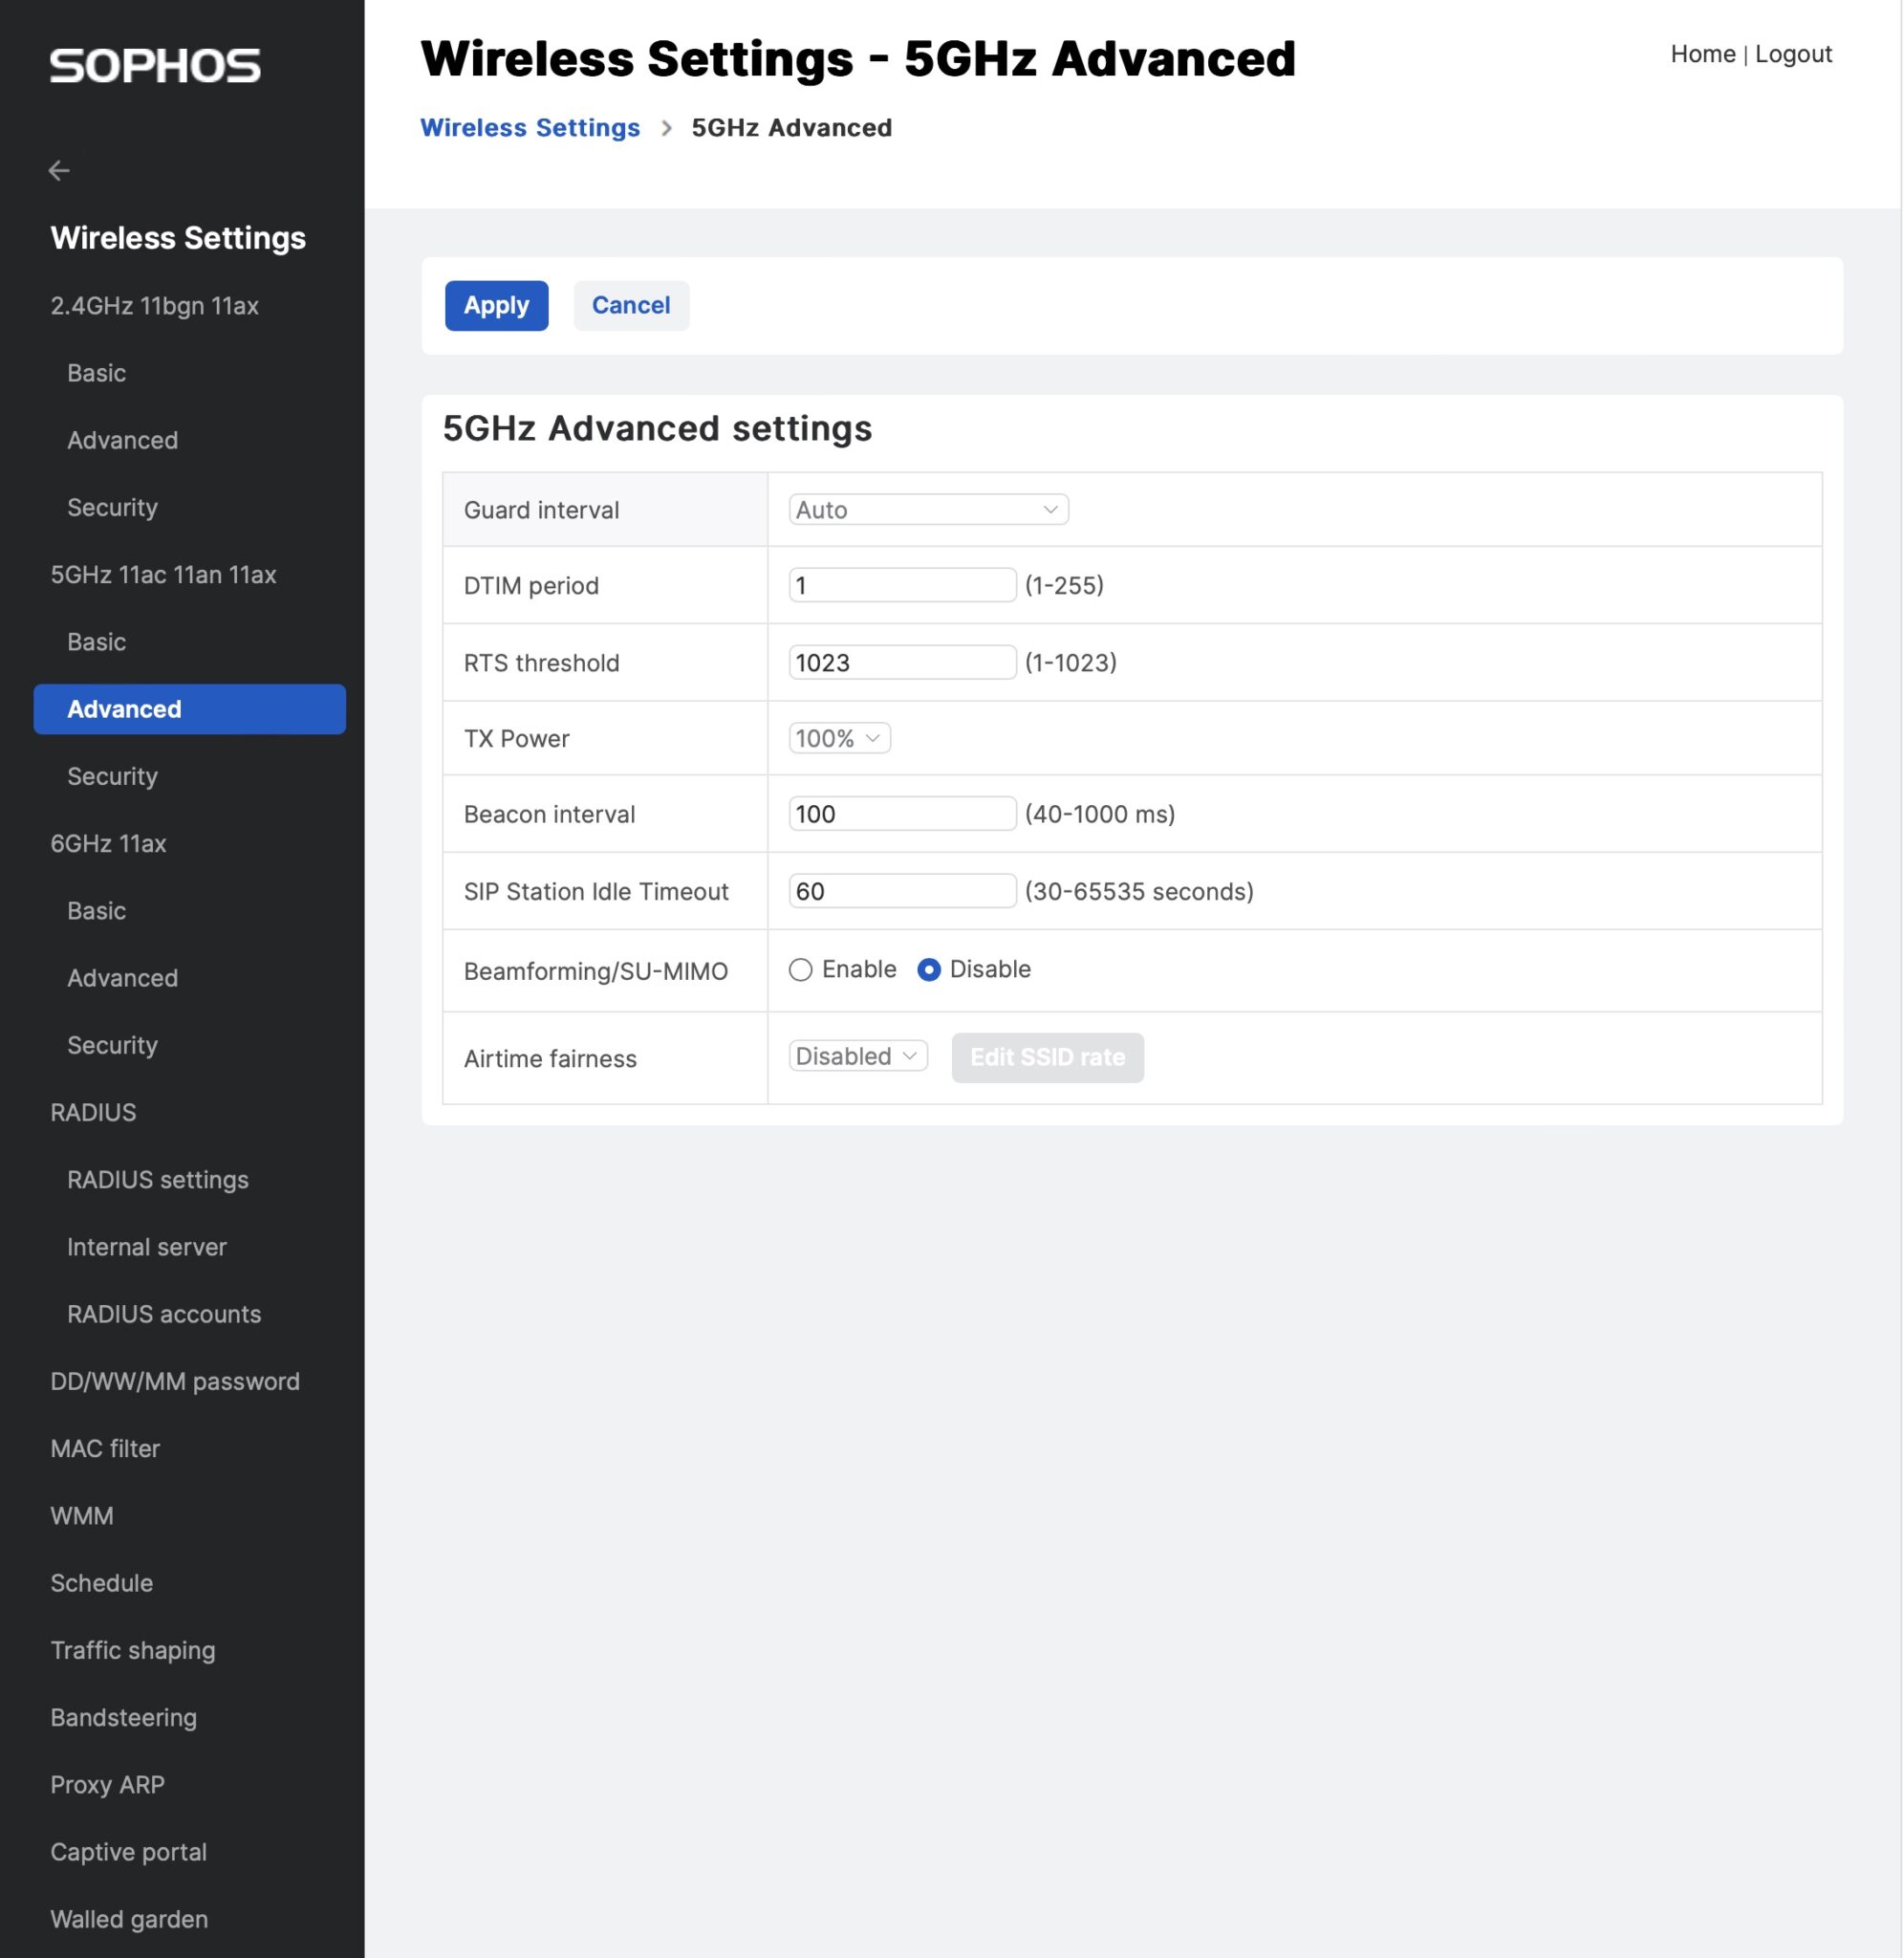Open the Airtime fairness dropdown
The height and width of the screenshot is (1958, 1904).
pos(856,1056)
